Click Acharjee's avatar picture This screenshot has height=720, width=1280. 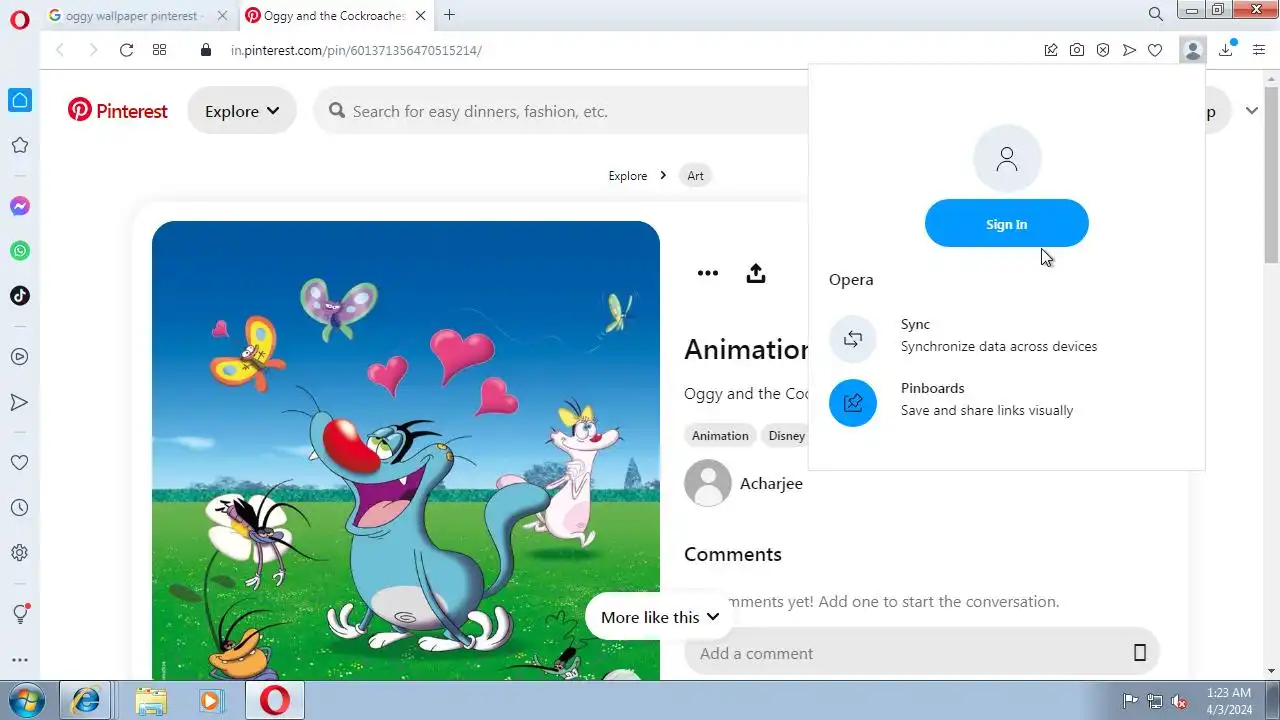coord(708,484)
